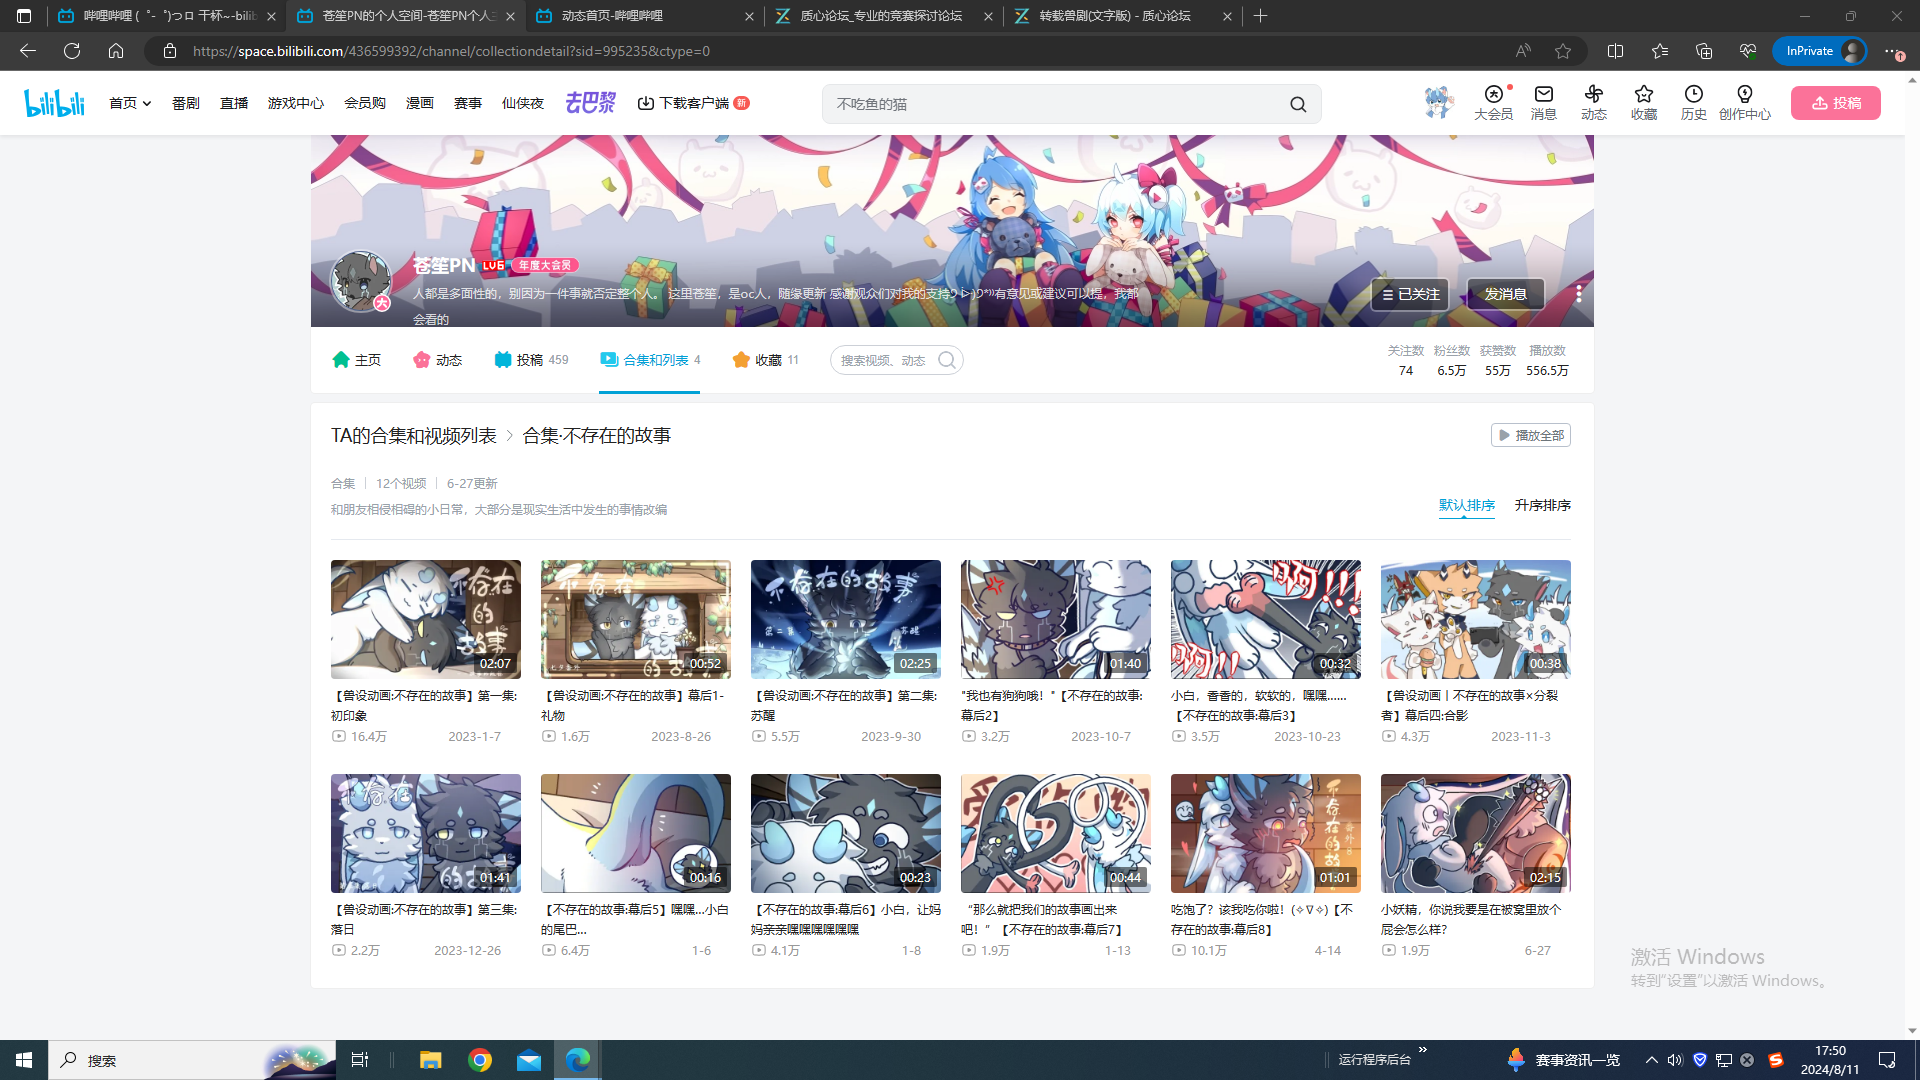
Task: Click the browser back arrow
Action: click(28, 51)
